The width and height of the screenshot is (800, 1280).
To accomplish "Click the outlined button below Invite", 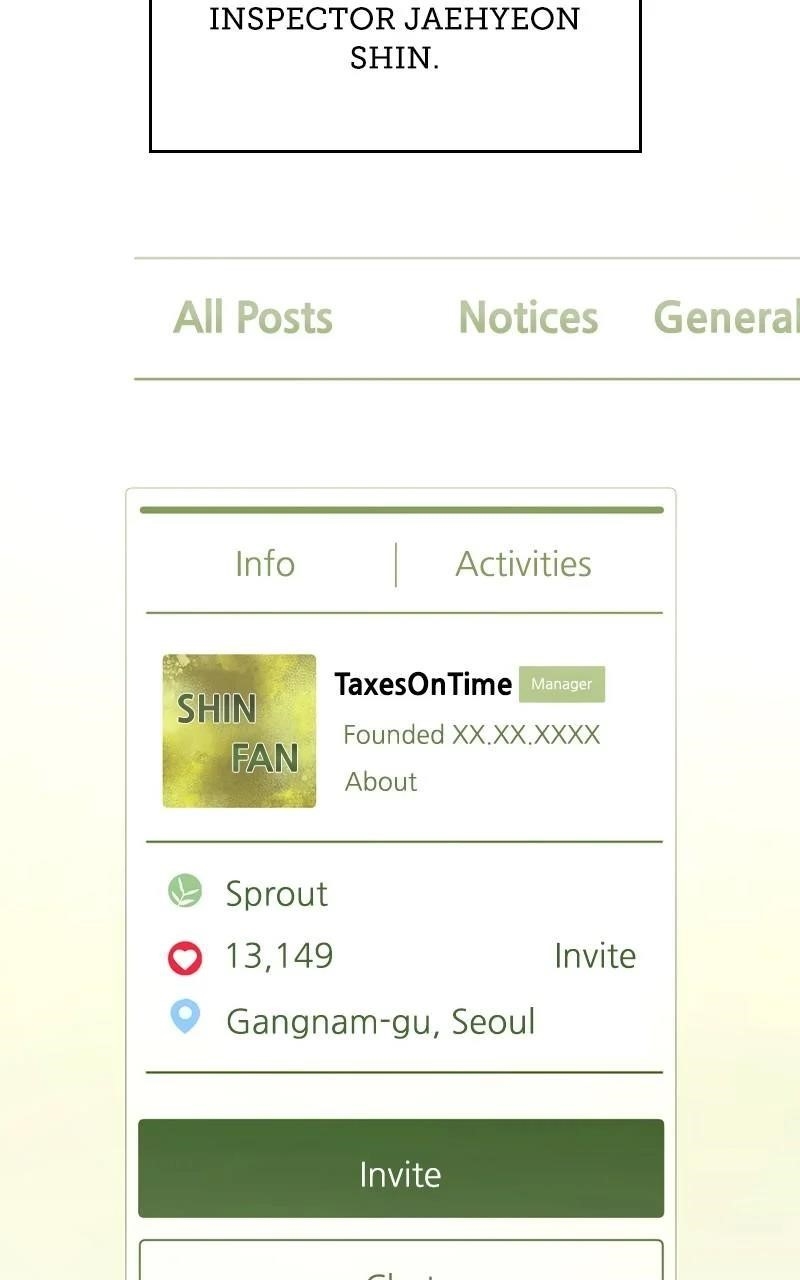I will [x=401, y=1260].
